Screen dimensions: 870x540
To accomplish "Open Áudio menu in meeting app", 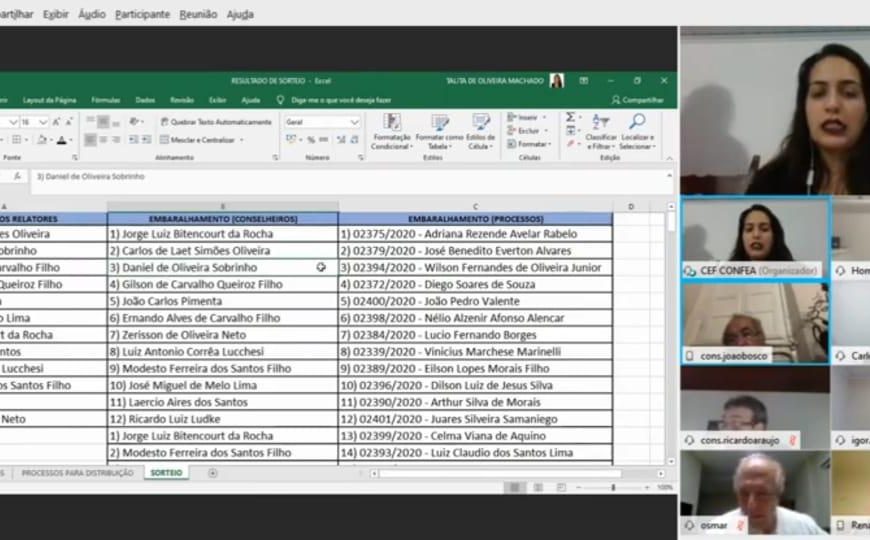I will [x=92, y=14].
